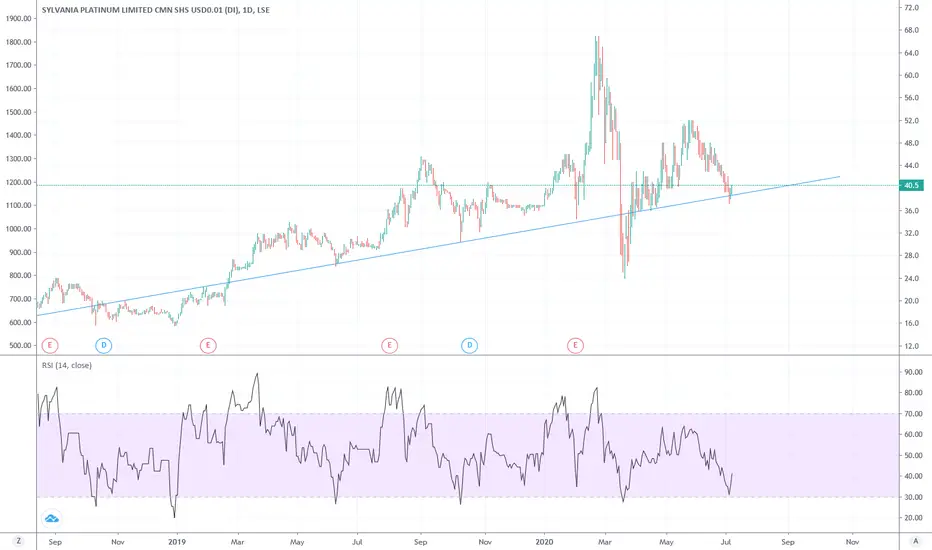
Task: Click the 1200.00 label on left price scale
Action: pyautogui.click(x=18, y=182)
